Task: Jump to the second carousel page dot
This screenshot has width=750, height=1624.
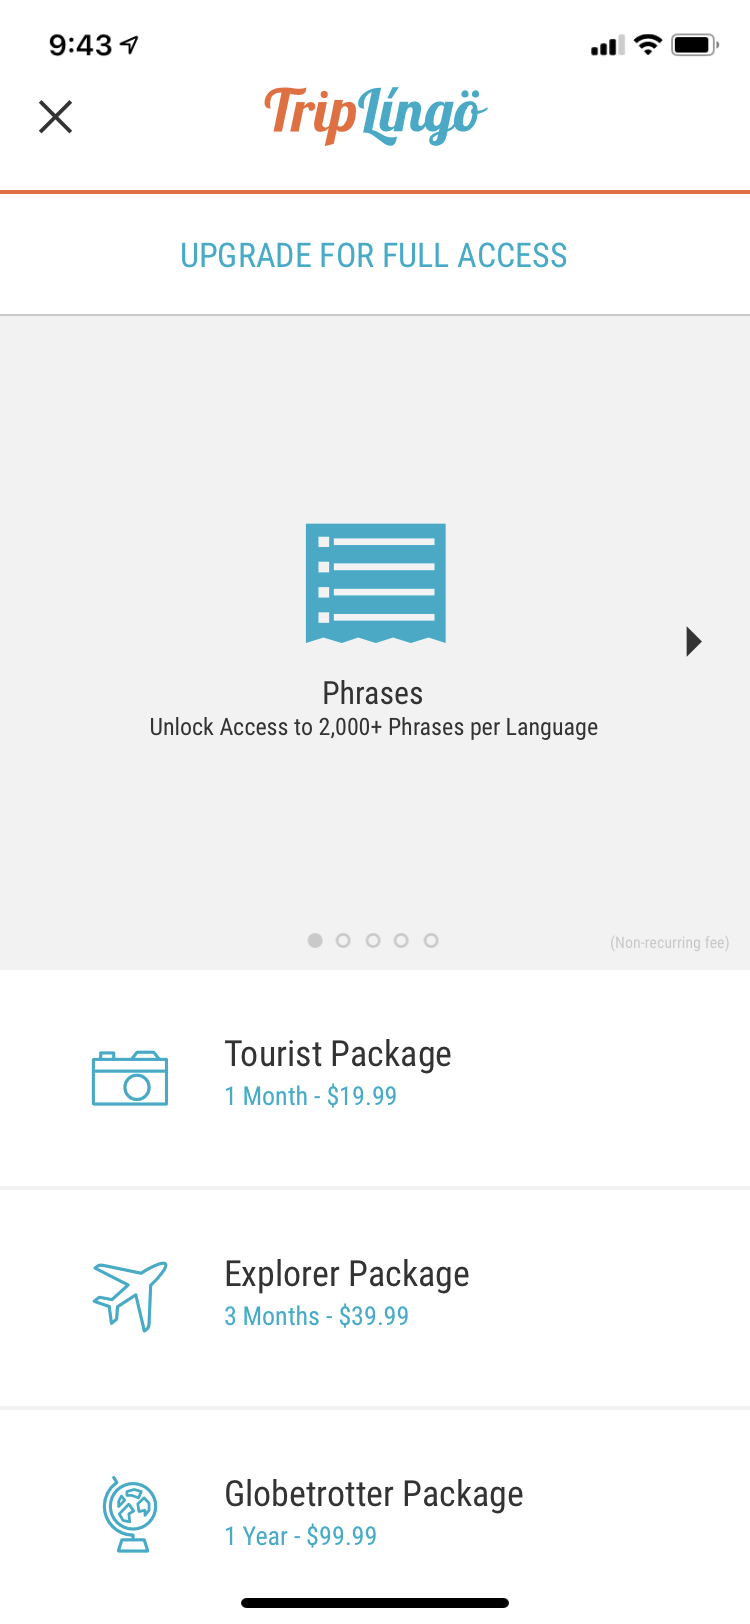Action: click(343, 940)
